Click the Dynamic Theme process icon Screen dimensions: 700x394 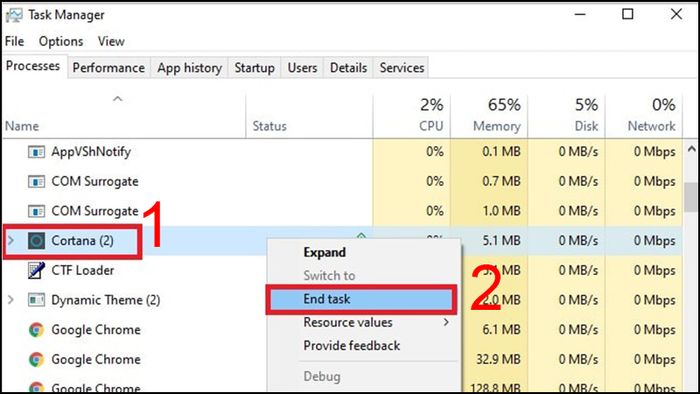click(x=36, y=300)
